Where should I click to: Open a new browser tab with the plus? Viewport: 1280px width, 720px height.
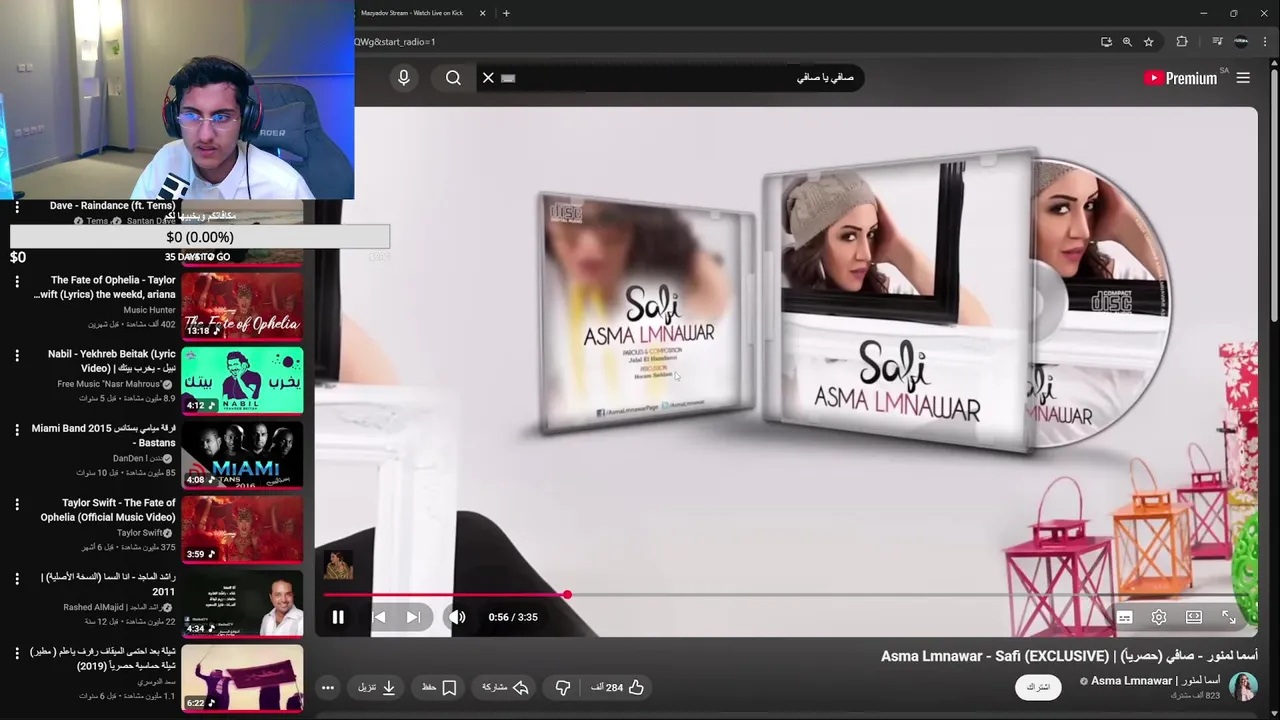pos(506,13)
